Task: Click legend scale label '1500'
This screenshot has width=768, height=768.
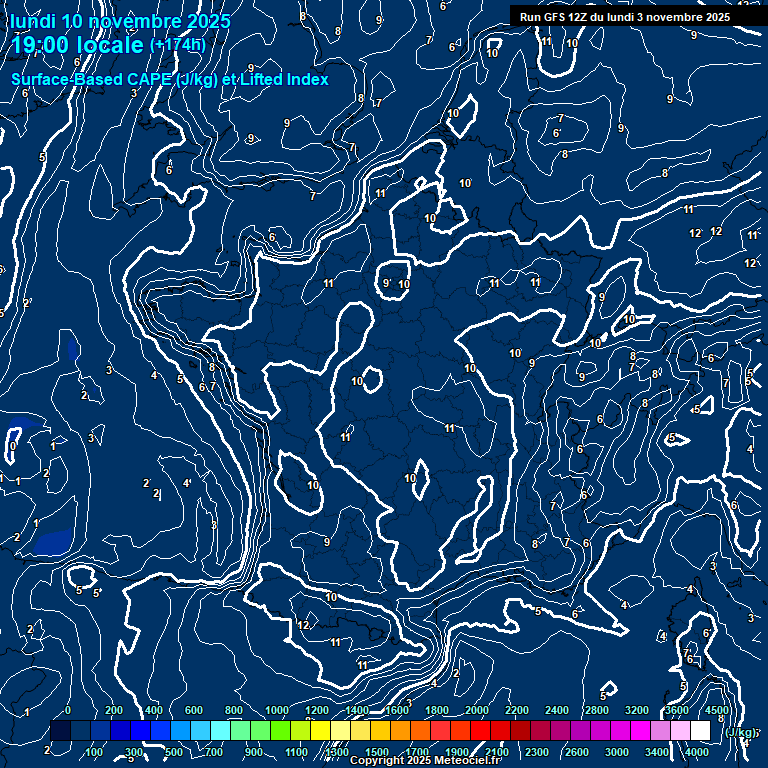Action: pos(377,752)
